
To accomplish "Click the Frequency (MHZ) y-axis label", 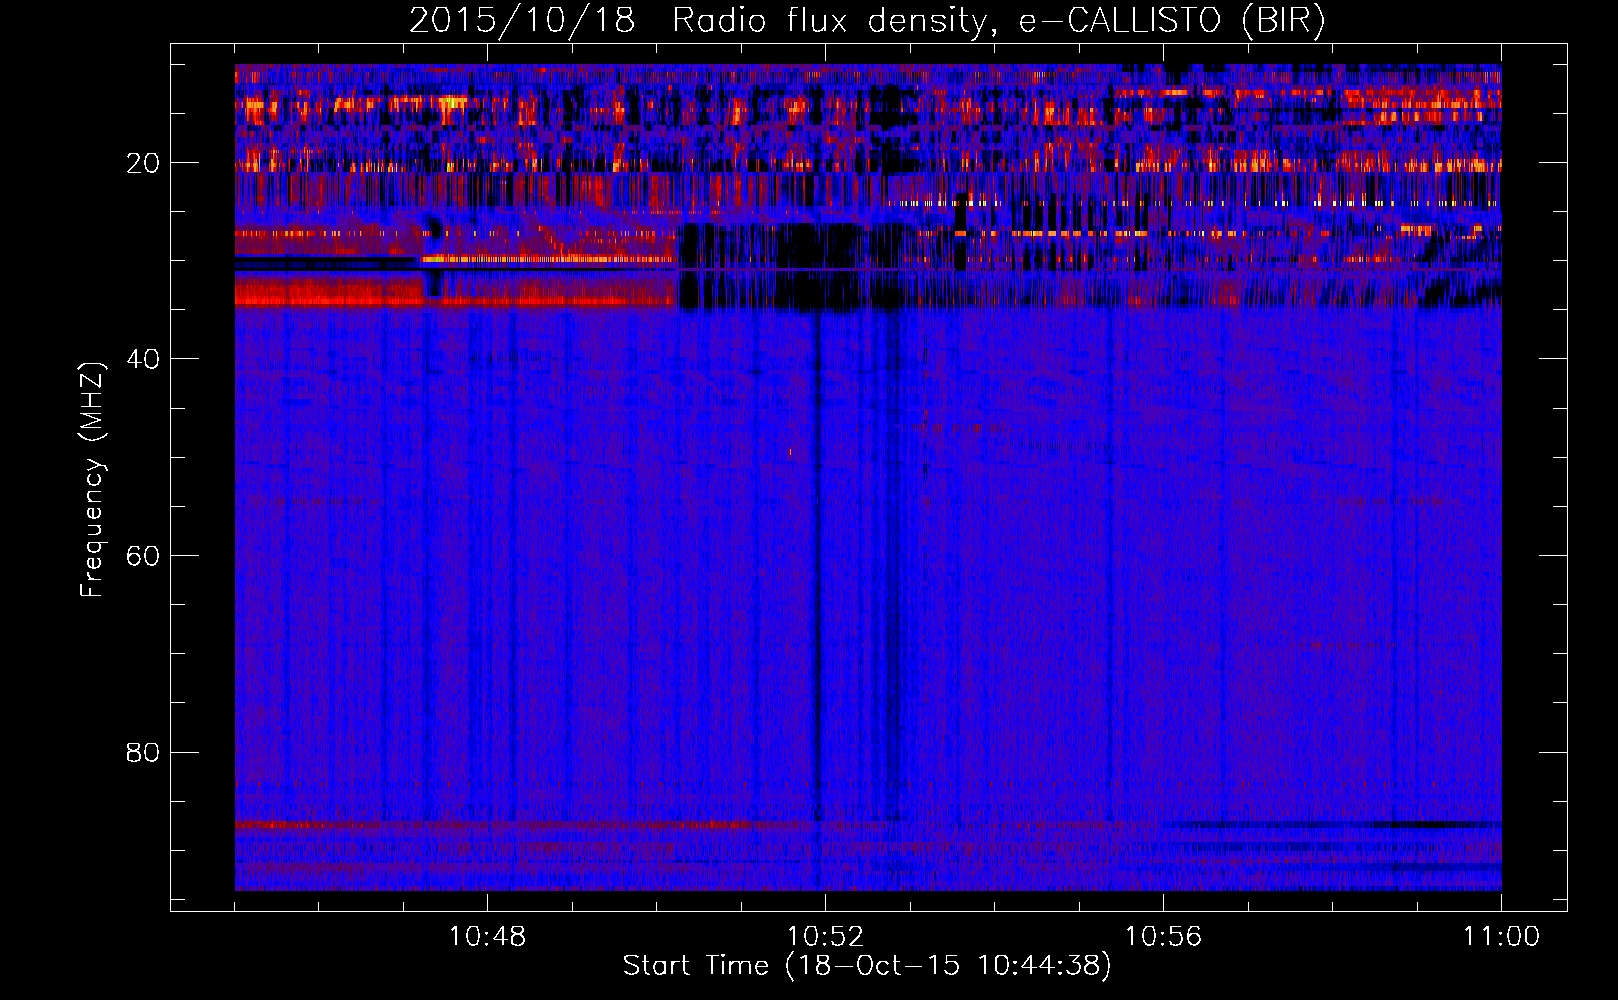I will [92, 480].
